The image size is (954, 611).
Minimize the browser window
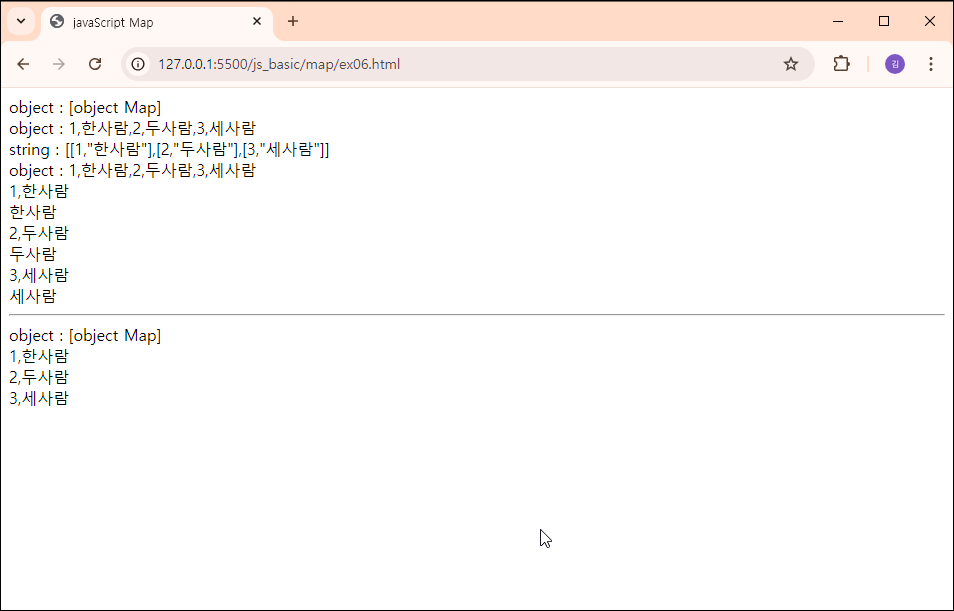click(x=838, y=21)
